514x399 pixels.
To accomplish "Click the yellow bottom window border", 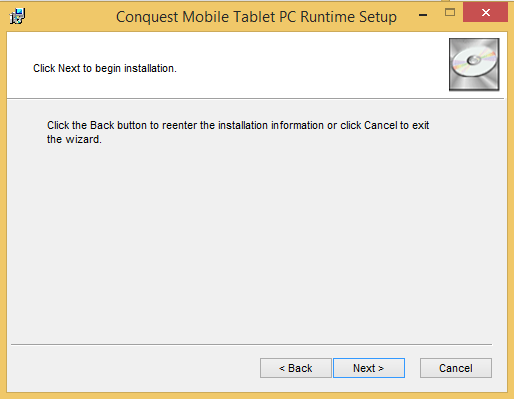I will [257, 396].
